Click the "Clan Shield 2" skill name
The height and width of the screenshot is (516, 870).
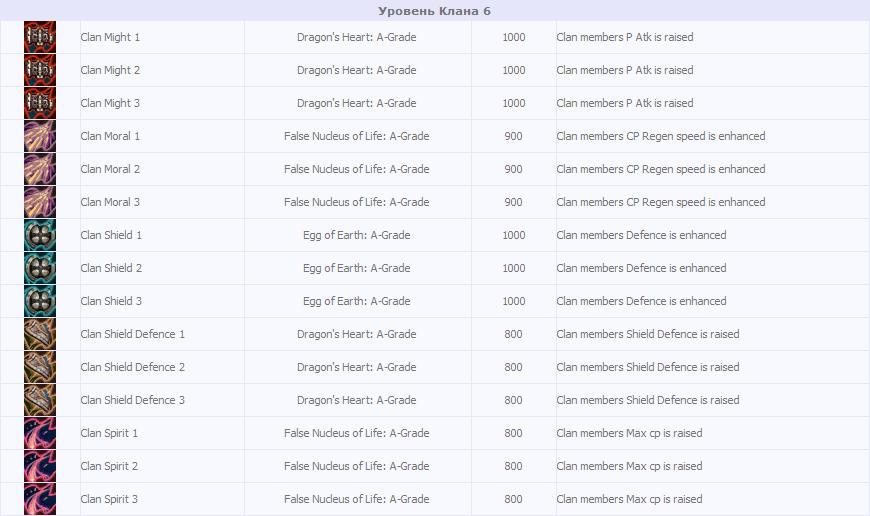click(111, 268)
